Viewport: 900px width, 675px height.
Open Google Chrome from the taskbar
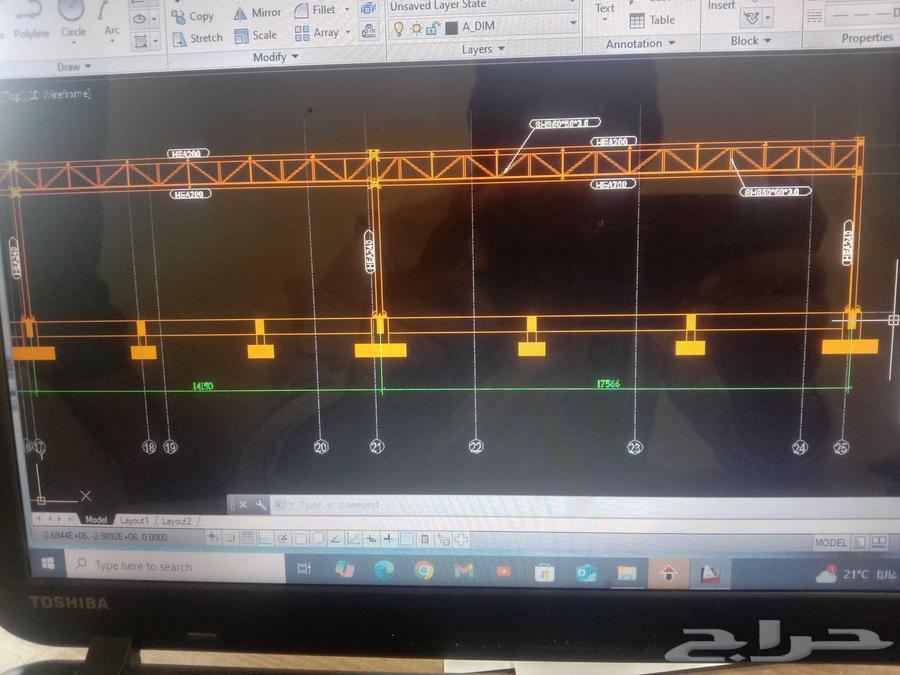pyautogui.click(x=424, y=570)
